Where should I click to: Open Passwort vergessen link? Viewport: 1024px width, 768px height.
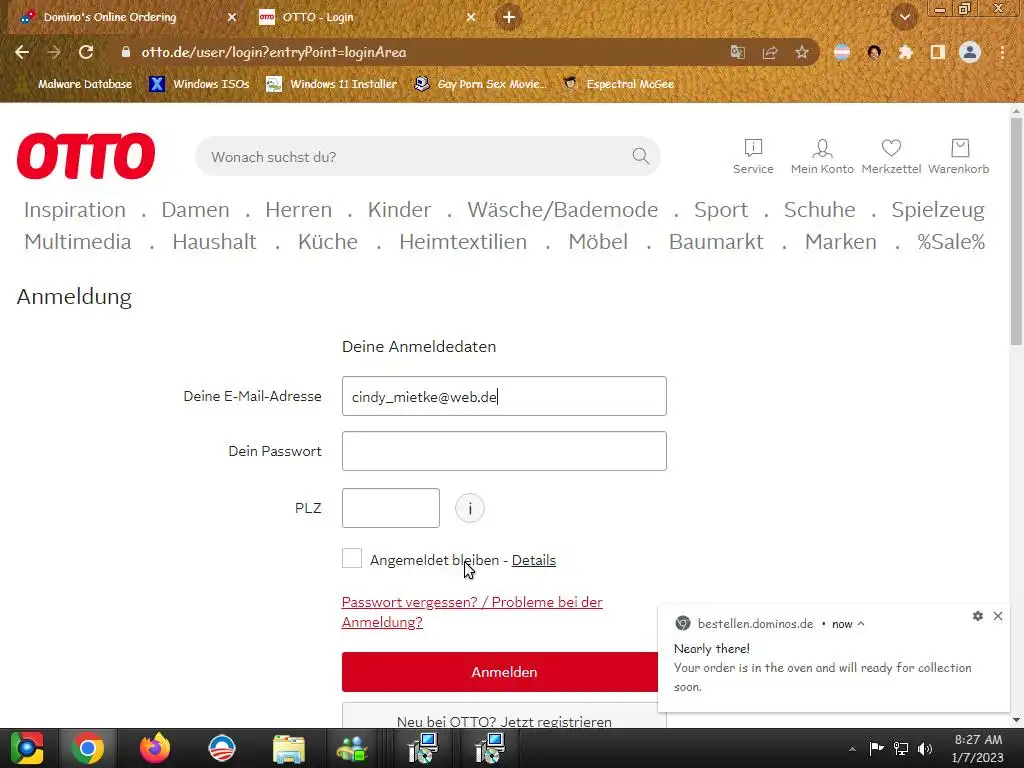[x=472, y=612]
